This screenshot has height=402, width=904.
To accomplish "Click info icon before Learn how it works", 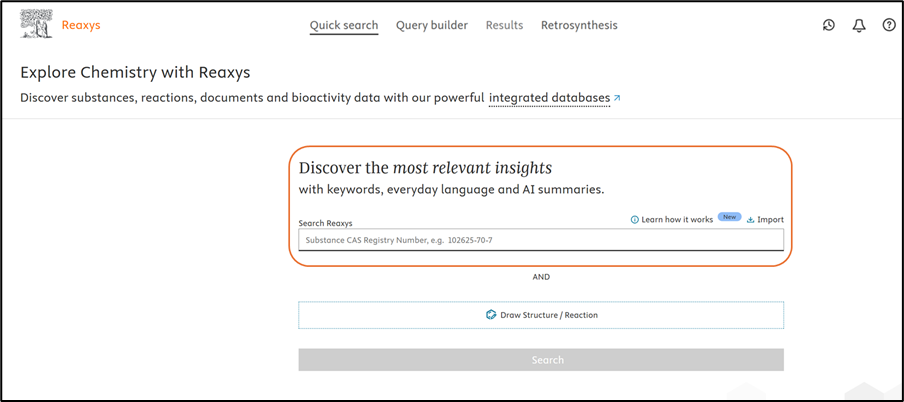I will 635,219.
